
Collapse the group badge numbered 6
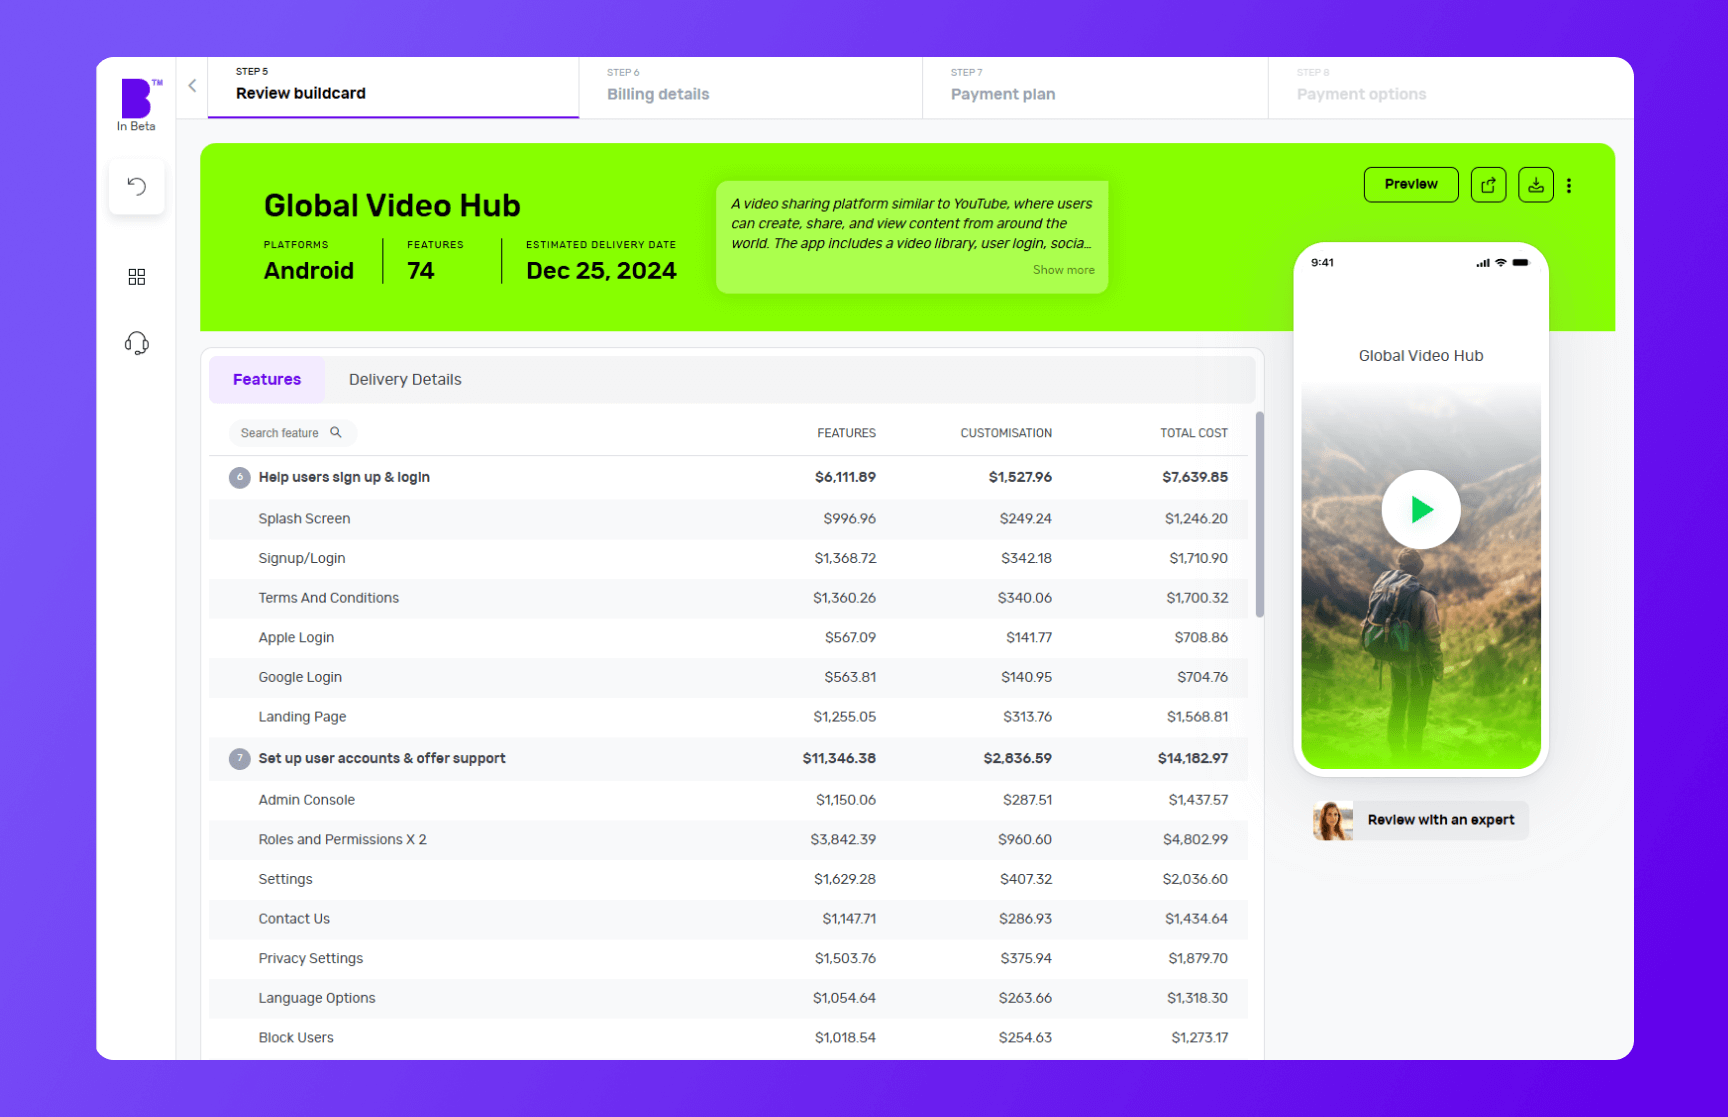pos(239,477)
